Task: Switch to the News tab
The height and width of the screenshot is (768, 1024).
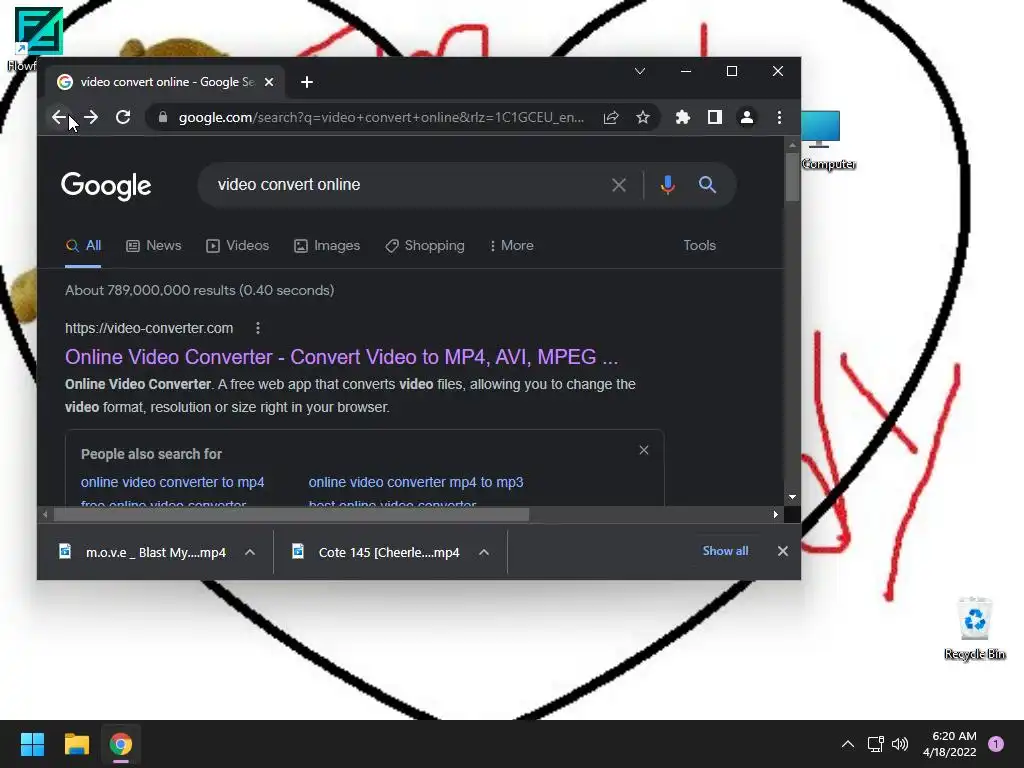Action: (153, 246)
